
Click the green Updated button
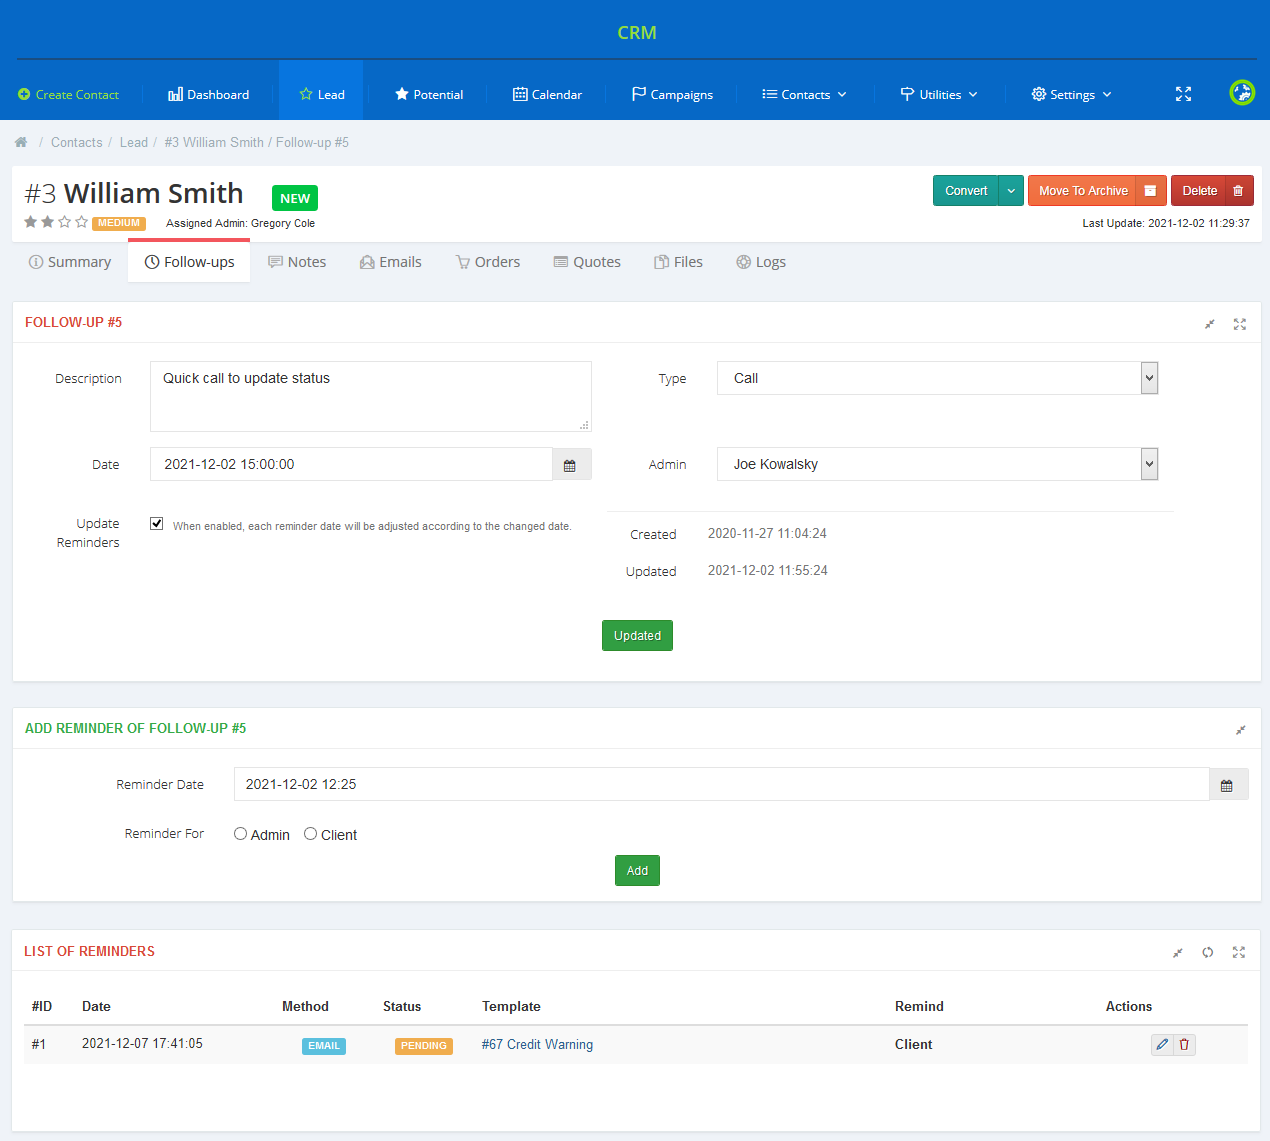tap(637, 636)
